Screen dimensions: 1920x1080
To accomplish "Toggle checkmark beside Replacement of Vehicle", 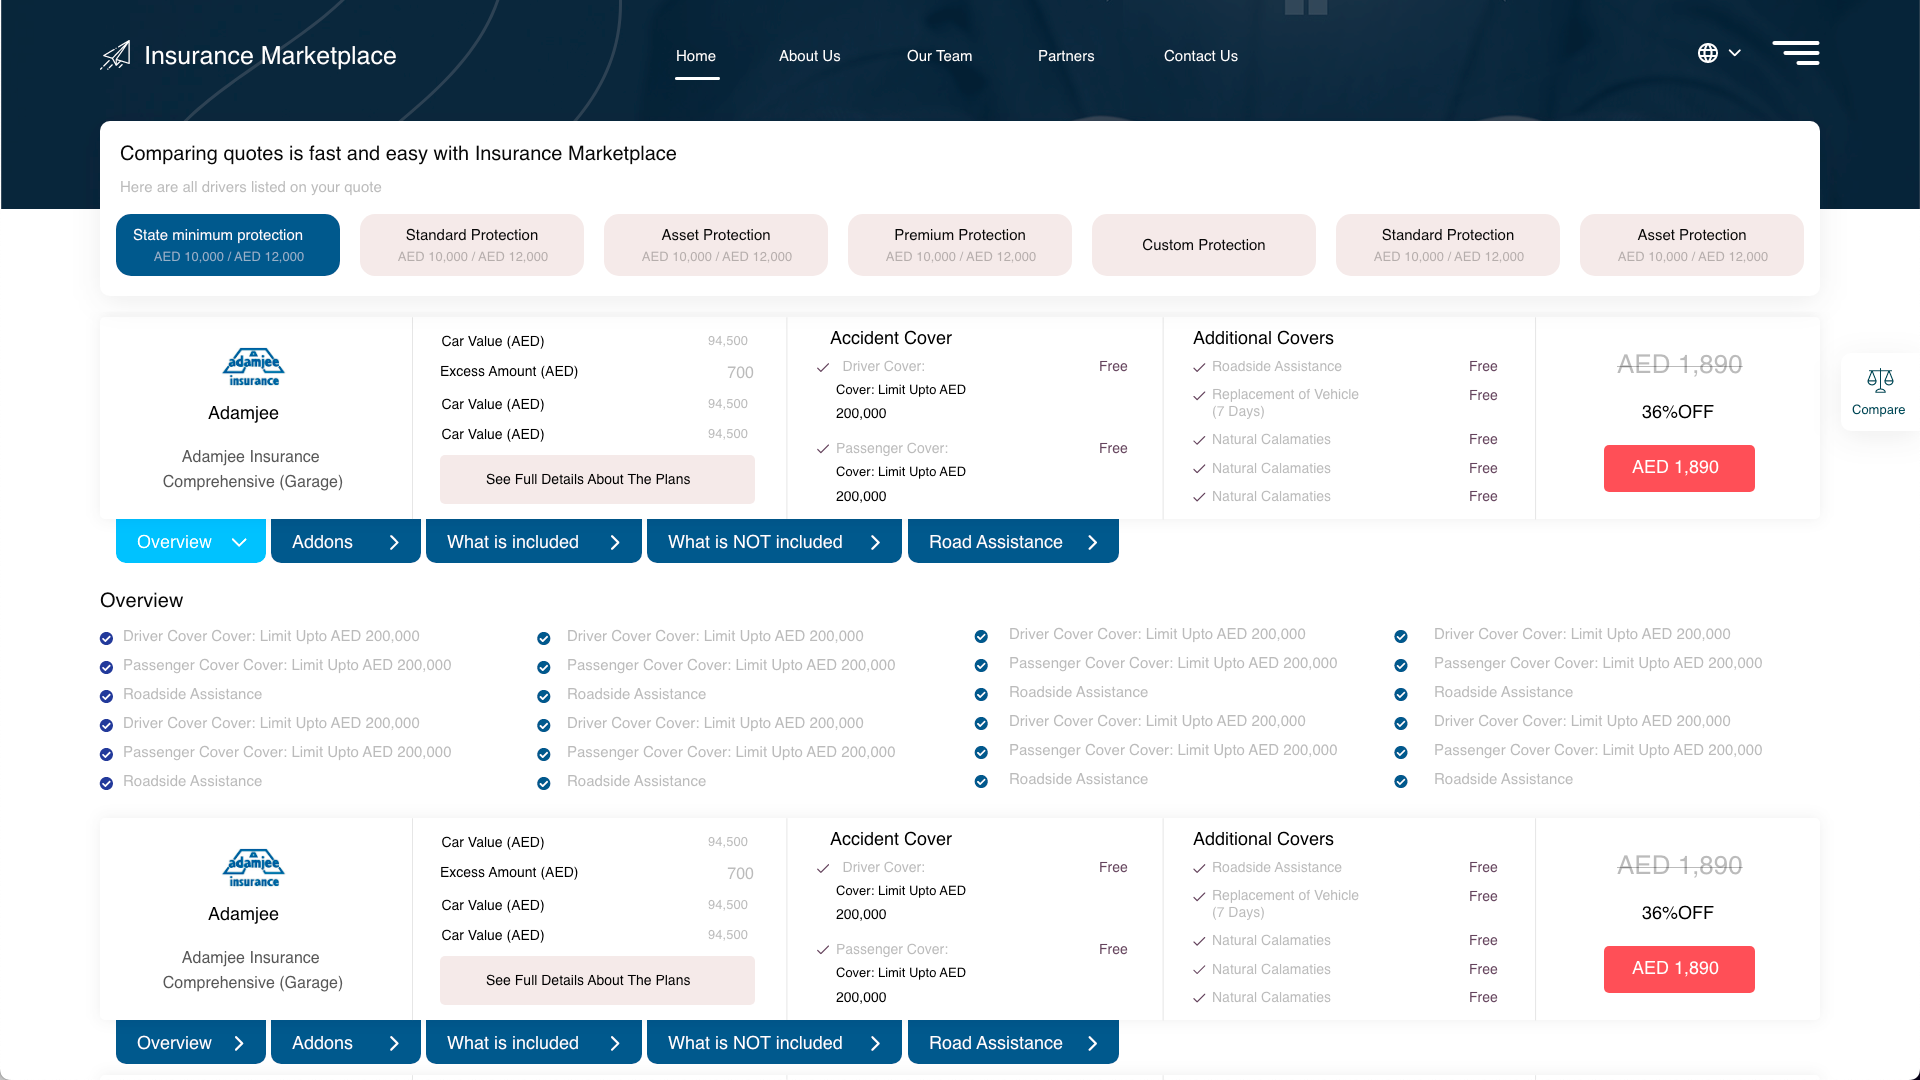I will point(1199,396).
